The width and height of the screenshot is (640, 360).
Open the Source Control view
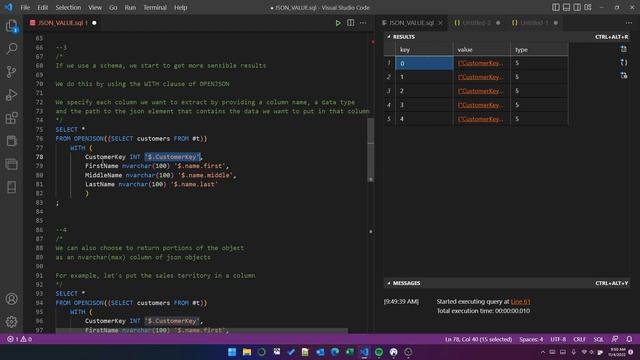[11, 72]
